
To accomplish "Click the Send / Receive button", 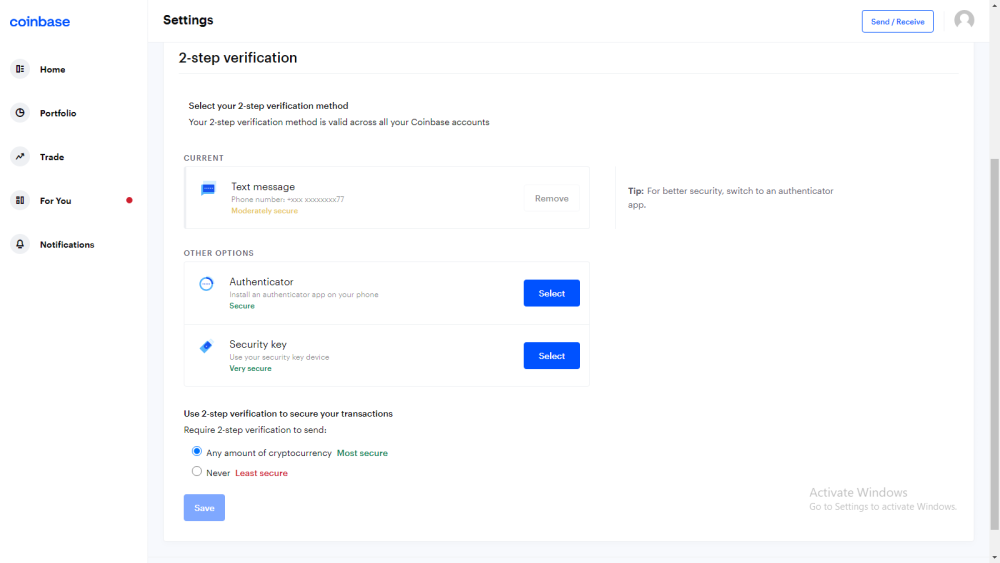I will pos(897,21).
